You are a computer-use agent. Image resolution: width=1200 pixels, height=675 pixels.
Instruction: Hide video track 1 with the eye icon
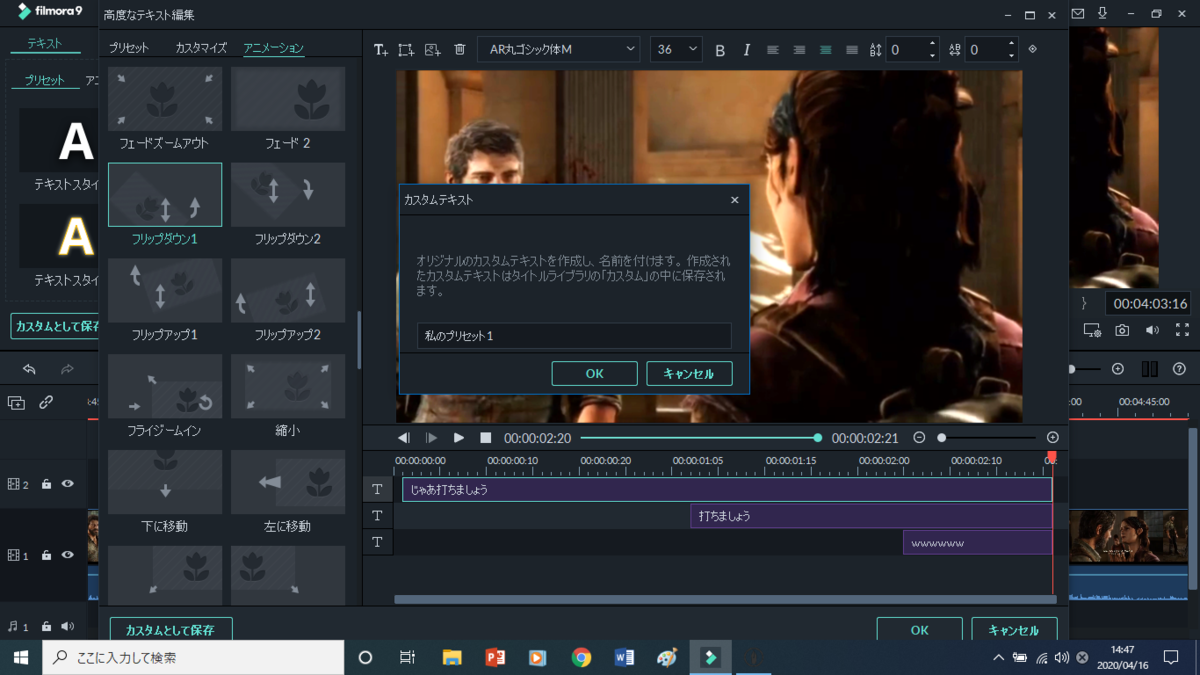[67, 555]
